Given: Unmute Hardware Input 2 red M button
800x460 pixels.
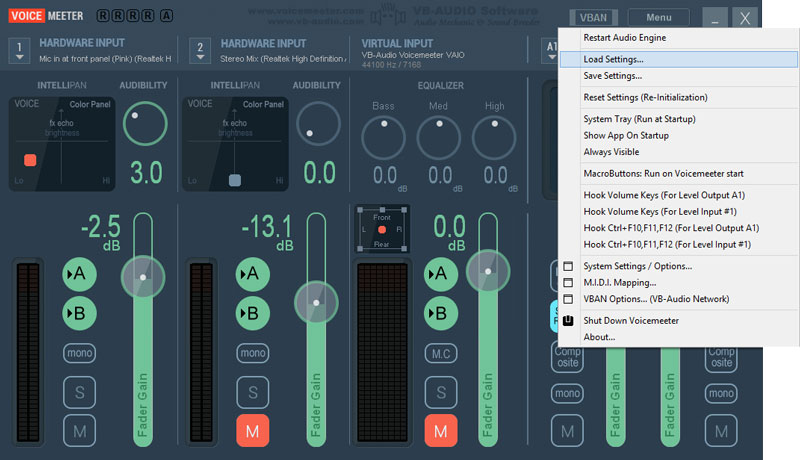Looking at the screenshot, I should click(x=253, y=431).
